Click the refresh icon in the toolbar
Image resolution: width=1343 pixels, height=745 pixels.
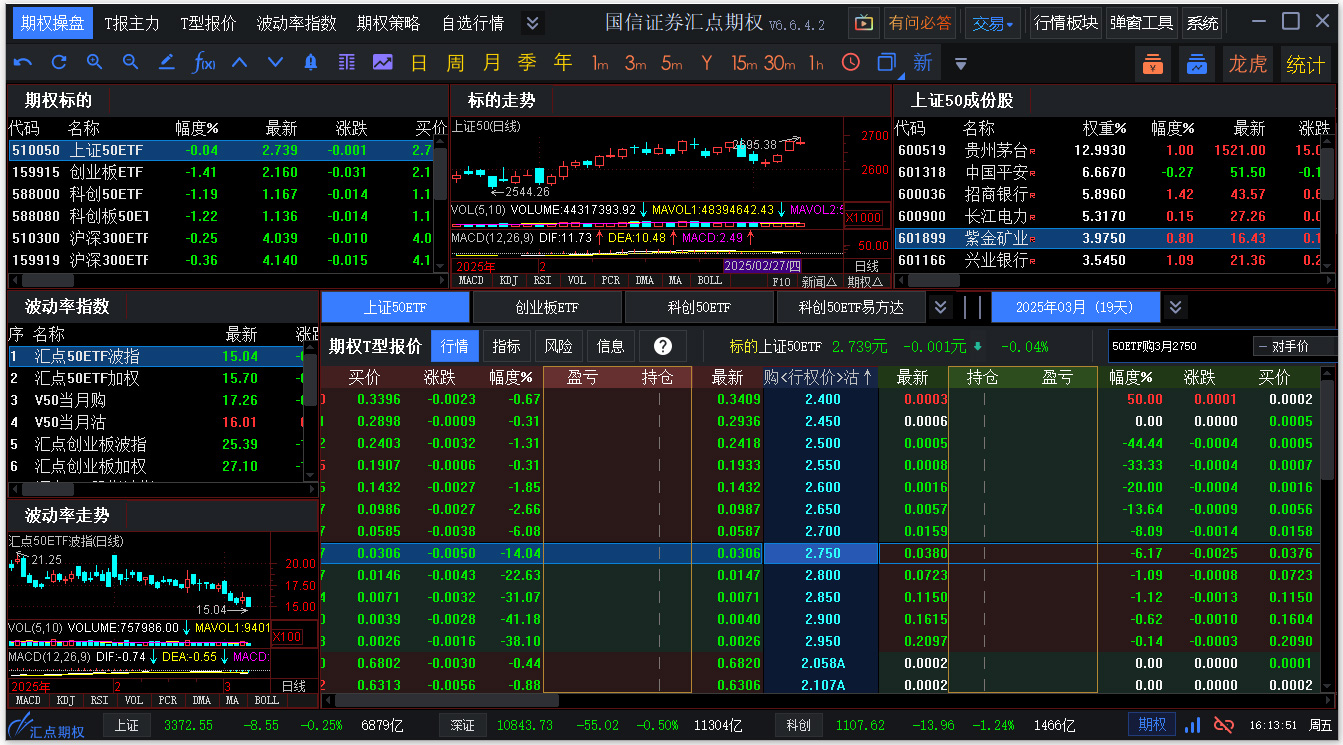click(x=59, y=63)
